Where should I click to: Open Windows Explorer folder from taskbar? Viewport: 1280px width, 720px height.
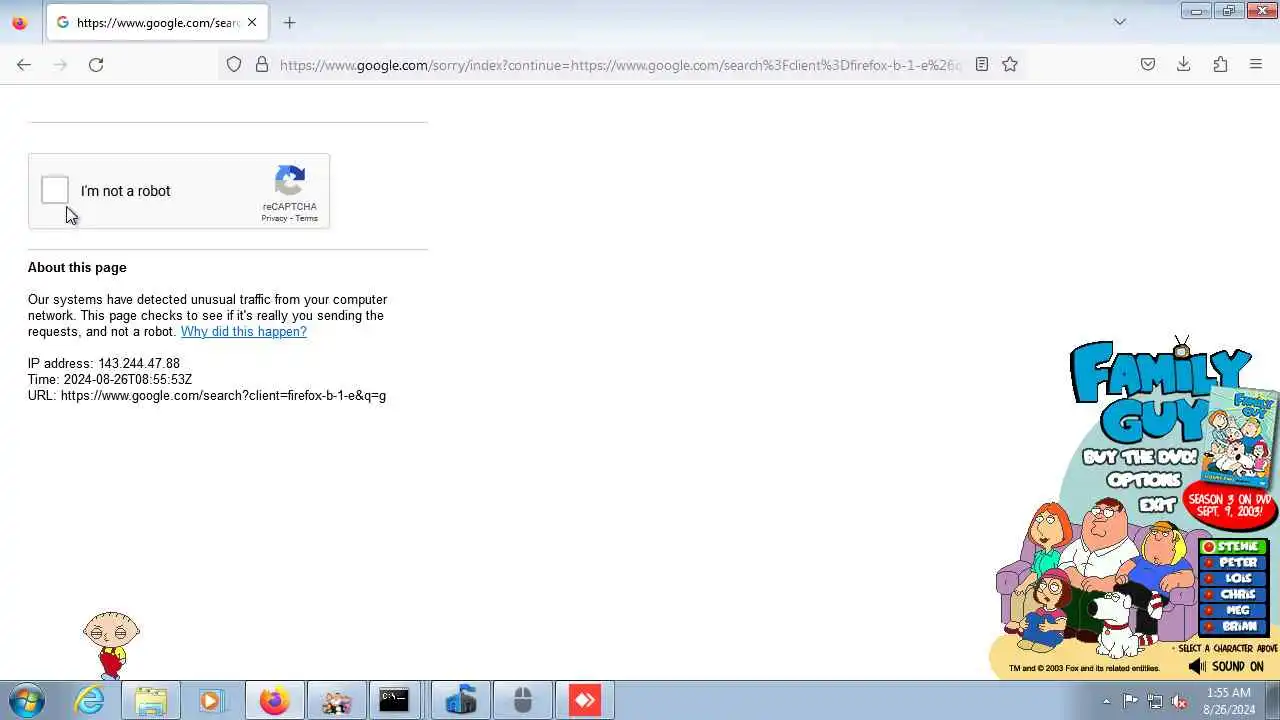(x=151, y=700)
